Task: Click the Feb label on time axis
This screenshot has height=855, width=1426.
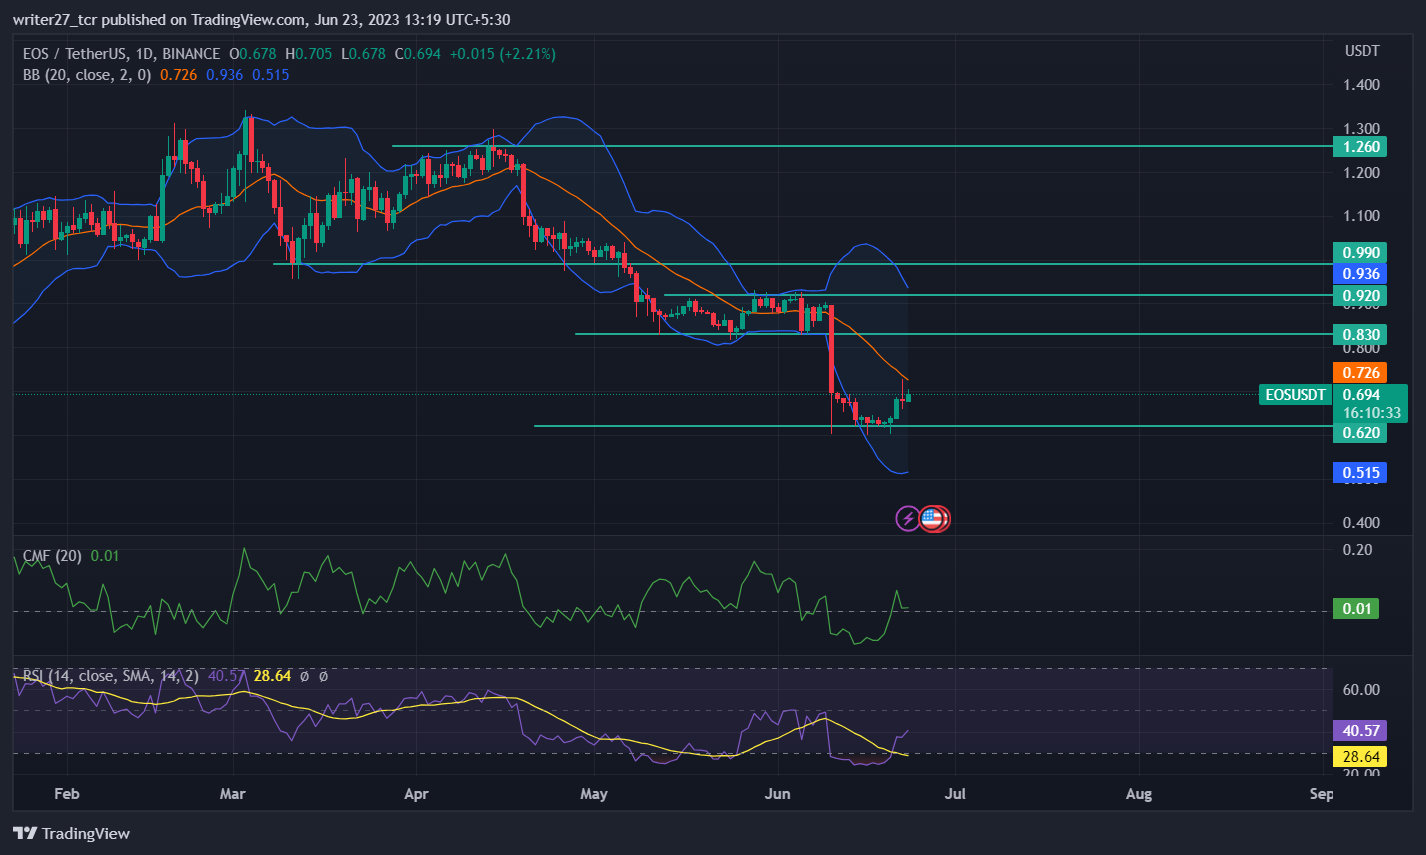Action: pos(66,794)
